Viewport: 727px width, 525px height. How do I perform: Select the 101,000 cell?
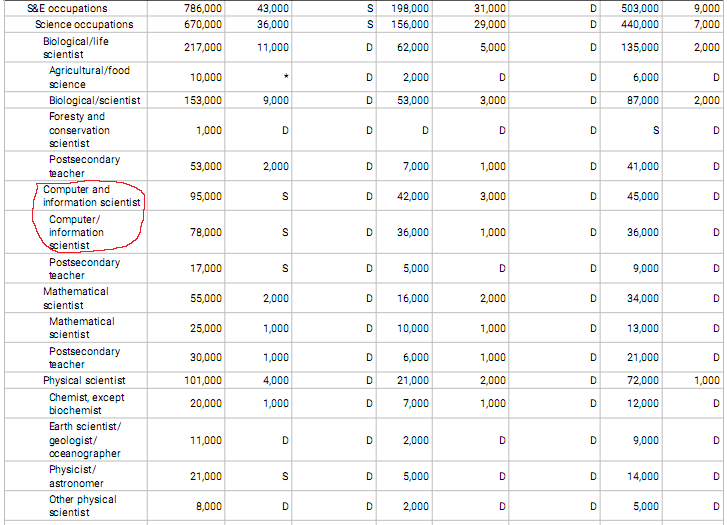203,380
